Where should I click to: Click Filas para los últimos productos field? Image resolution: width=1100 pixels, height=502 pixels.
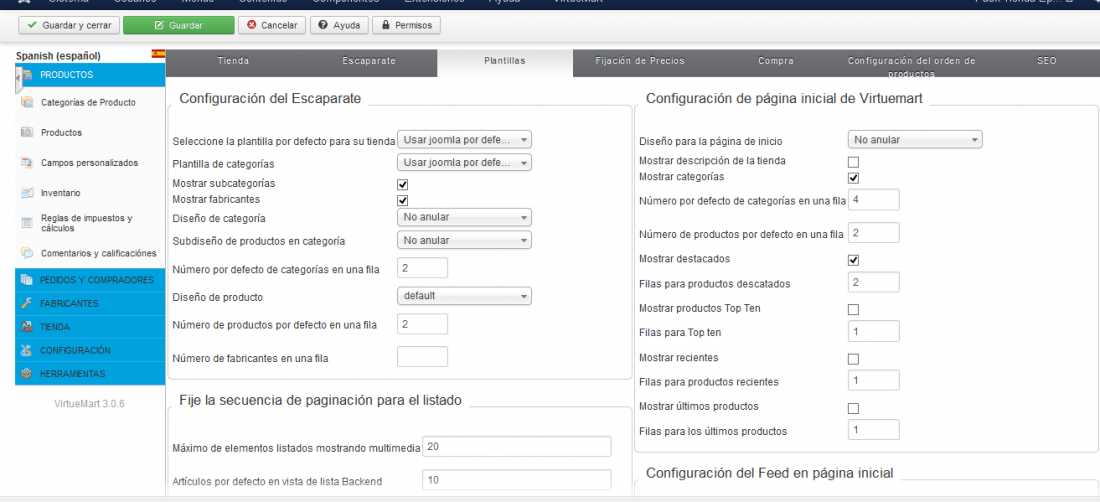pyautogui.click(x=873, y=429)
